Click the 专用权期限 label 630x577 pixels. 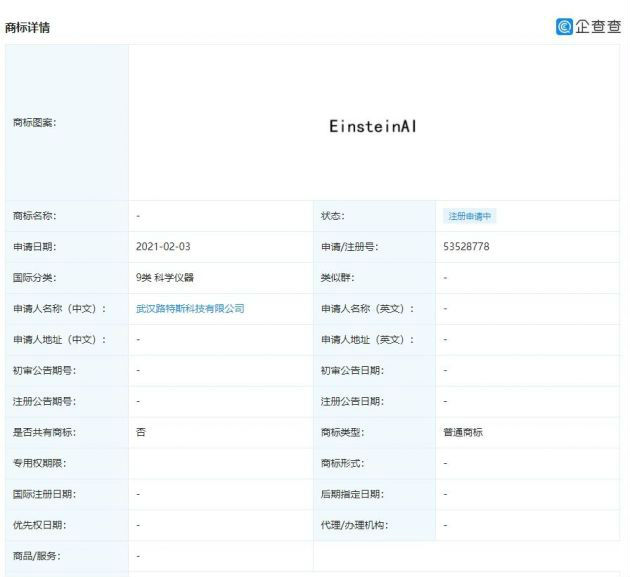(x=39, y=463)
